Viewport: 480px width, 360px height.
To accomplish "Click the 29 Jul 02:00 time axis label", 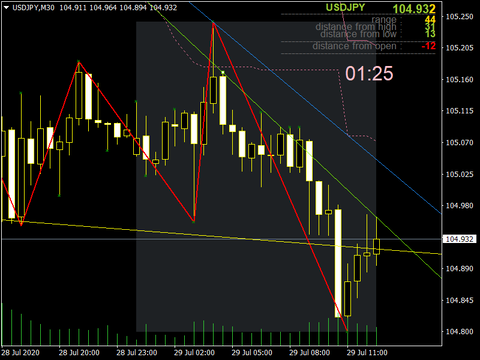I will pos(194,353).
